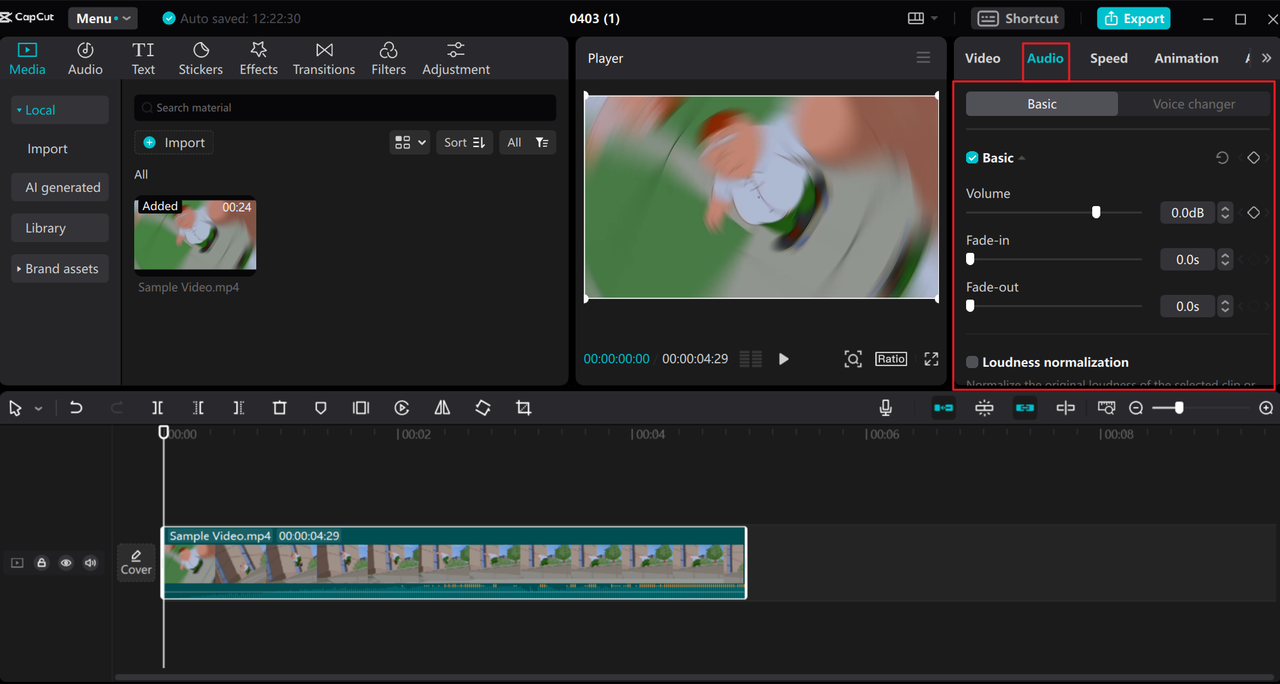Collapse the Basic section arrow
The height and width of the screenshot is (684, 1280).
(x=1022, y=158)
